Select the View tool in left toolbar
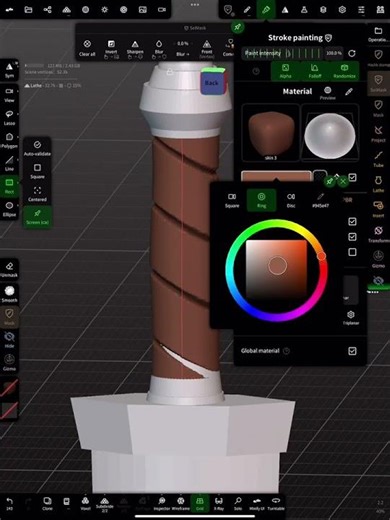The width and height of the screenshot is (390, 520). 9,95
